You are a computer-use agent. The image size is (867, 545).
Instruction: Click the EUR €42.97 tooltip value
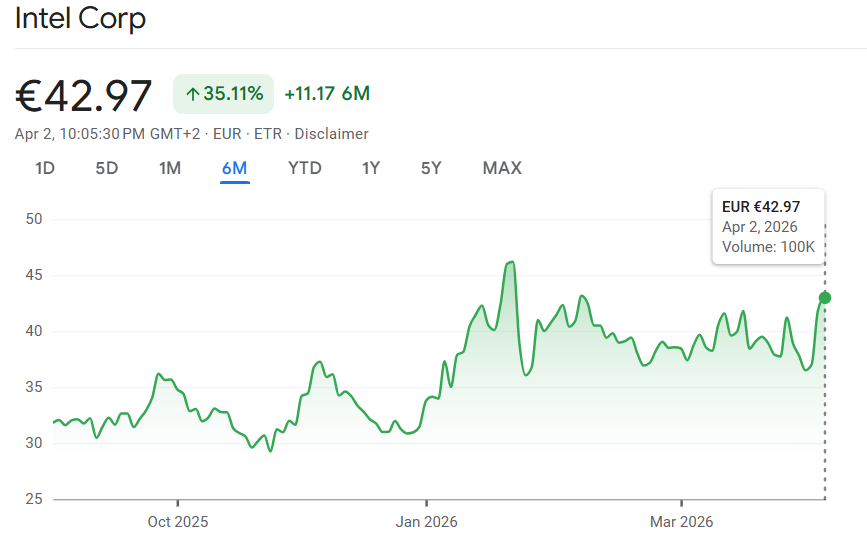[x=761, y=207]
